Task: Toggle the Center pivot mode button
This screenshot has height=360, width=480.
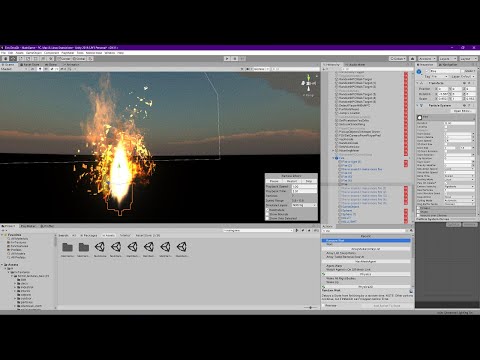Action: click(64, 59)
